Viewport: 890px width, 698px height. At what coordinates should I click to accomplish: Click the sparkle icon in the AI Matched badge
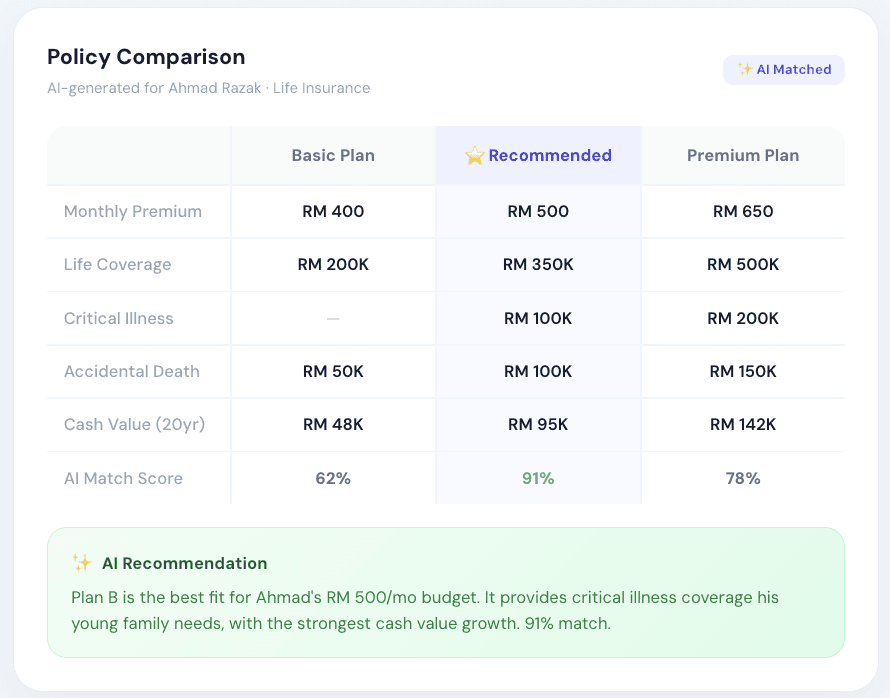[x=745, y=69]
